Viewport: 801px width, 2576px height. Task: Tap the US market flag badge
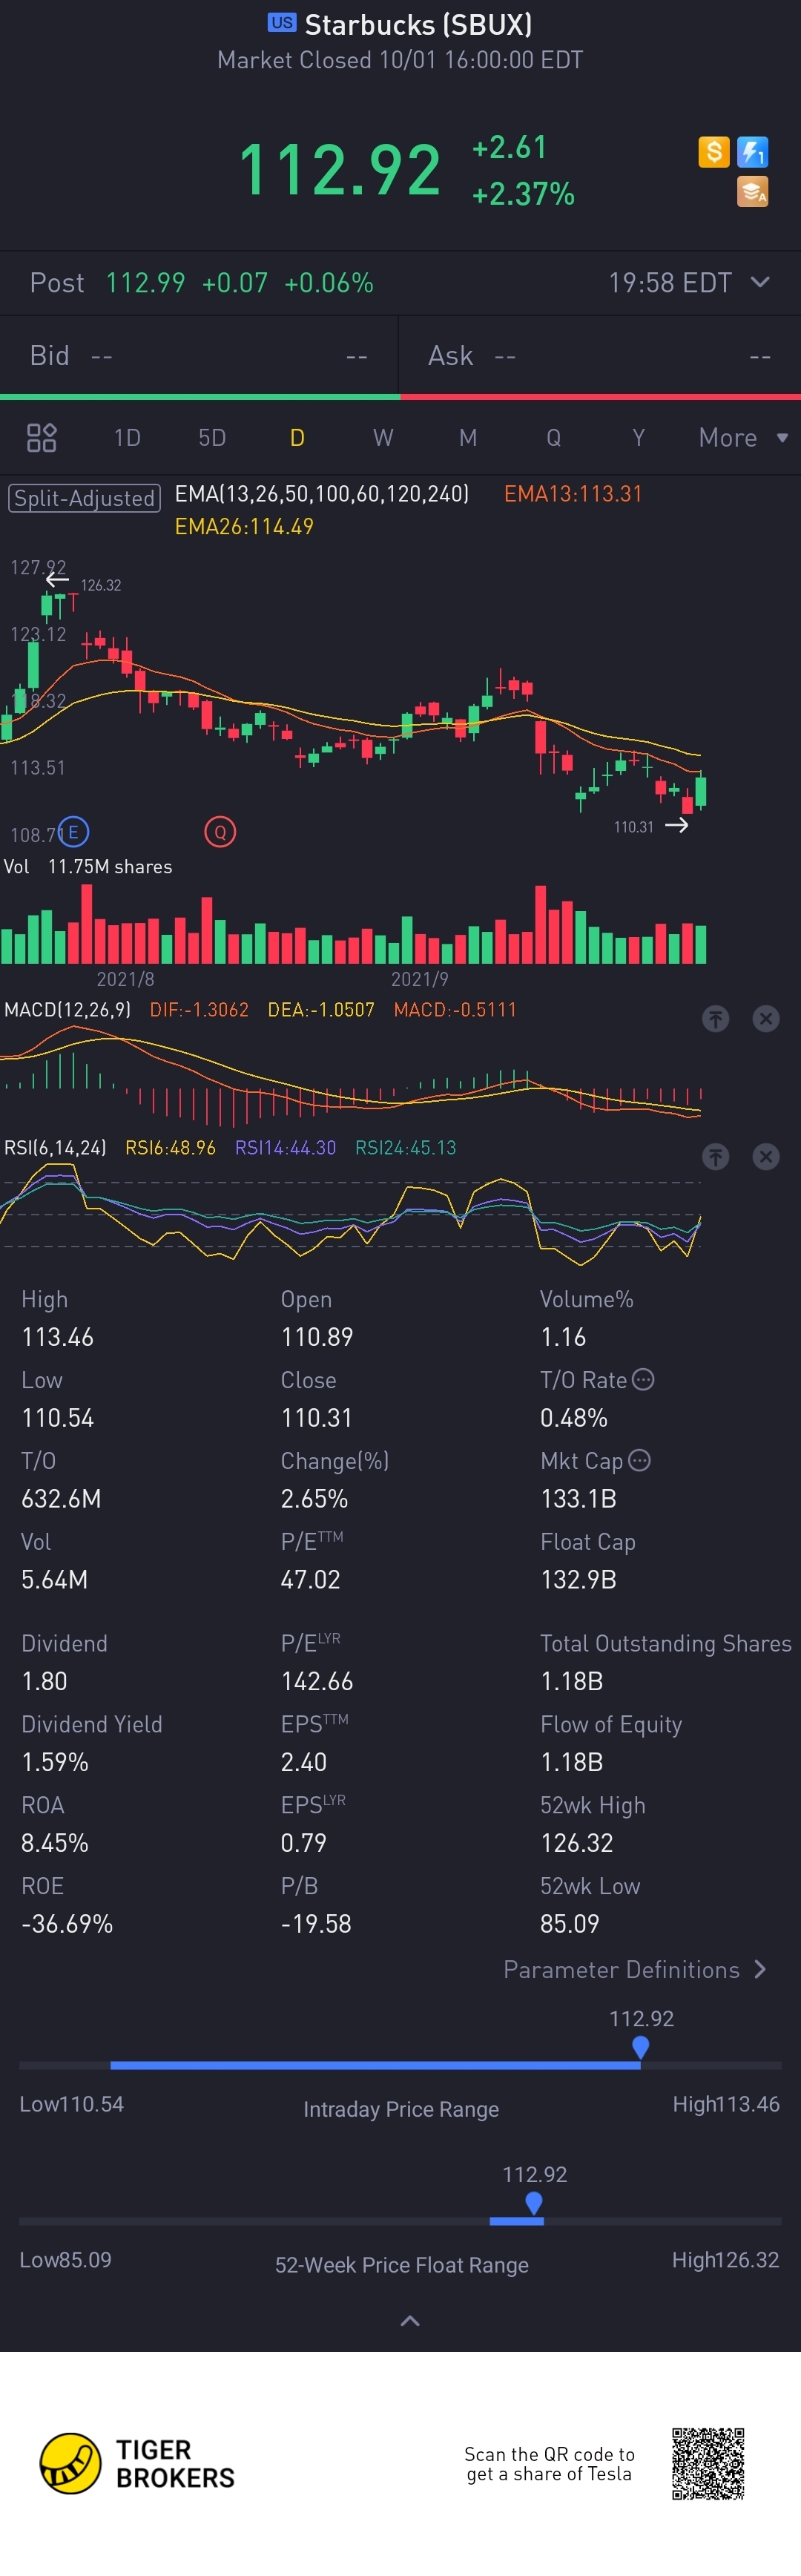click(282, 23)
